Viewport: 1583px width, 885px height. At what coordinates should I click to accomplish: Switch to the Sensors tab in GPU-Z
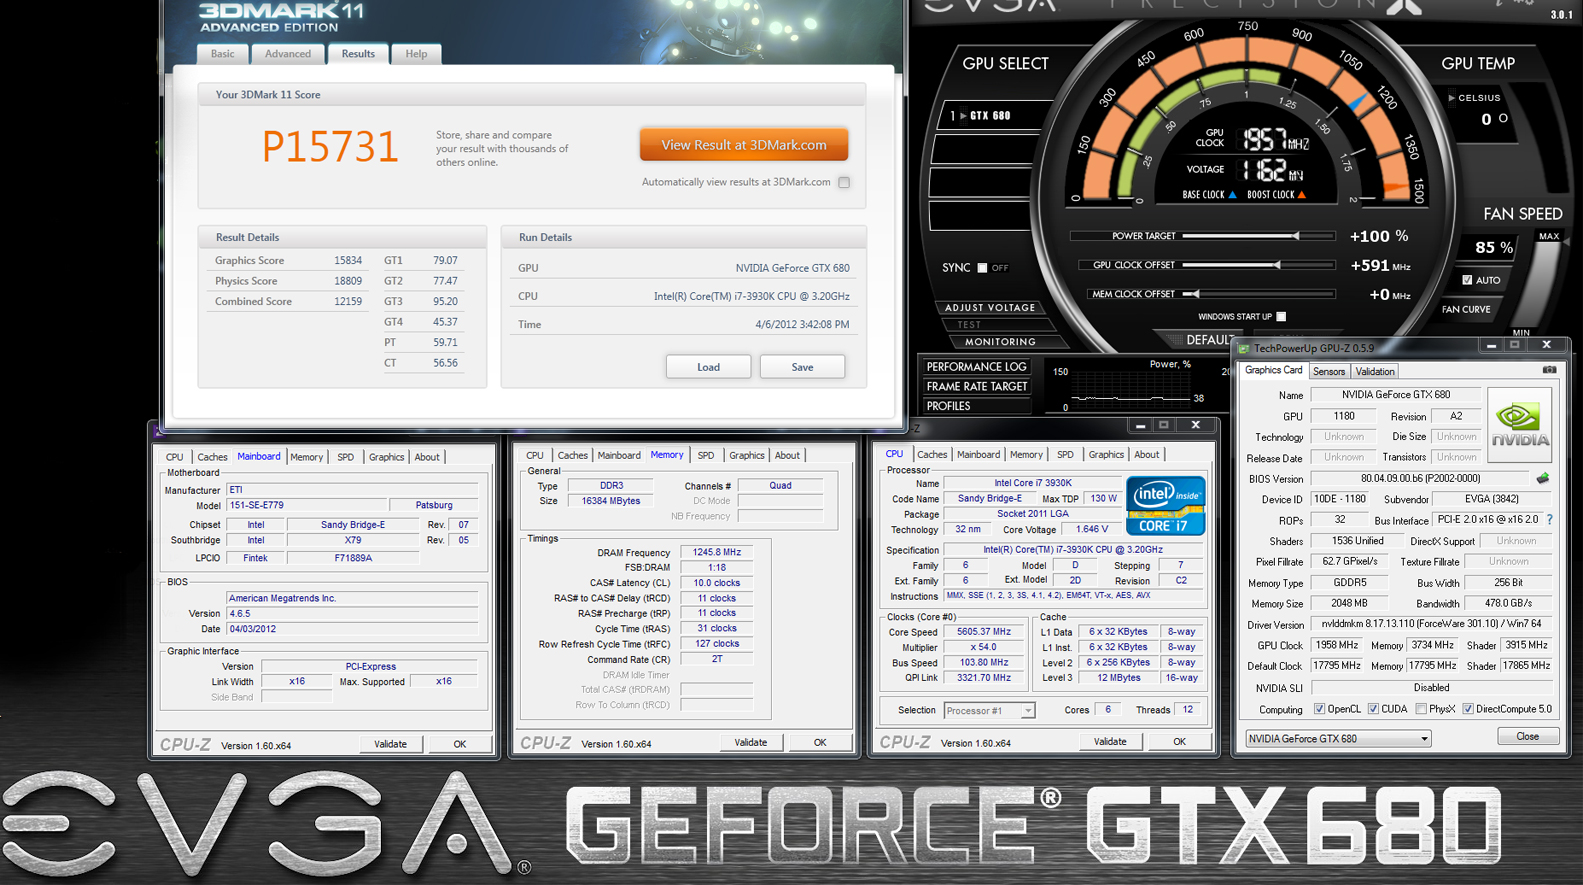1329,372
